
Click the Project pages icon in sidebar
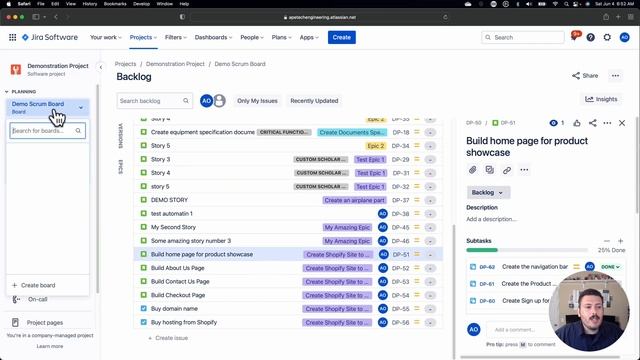click(x=16, y=322)
